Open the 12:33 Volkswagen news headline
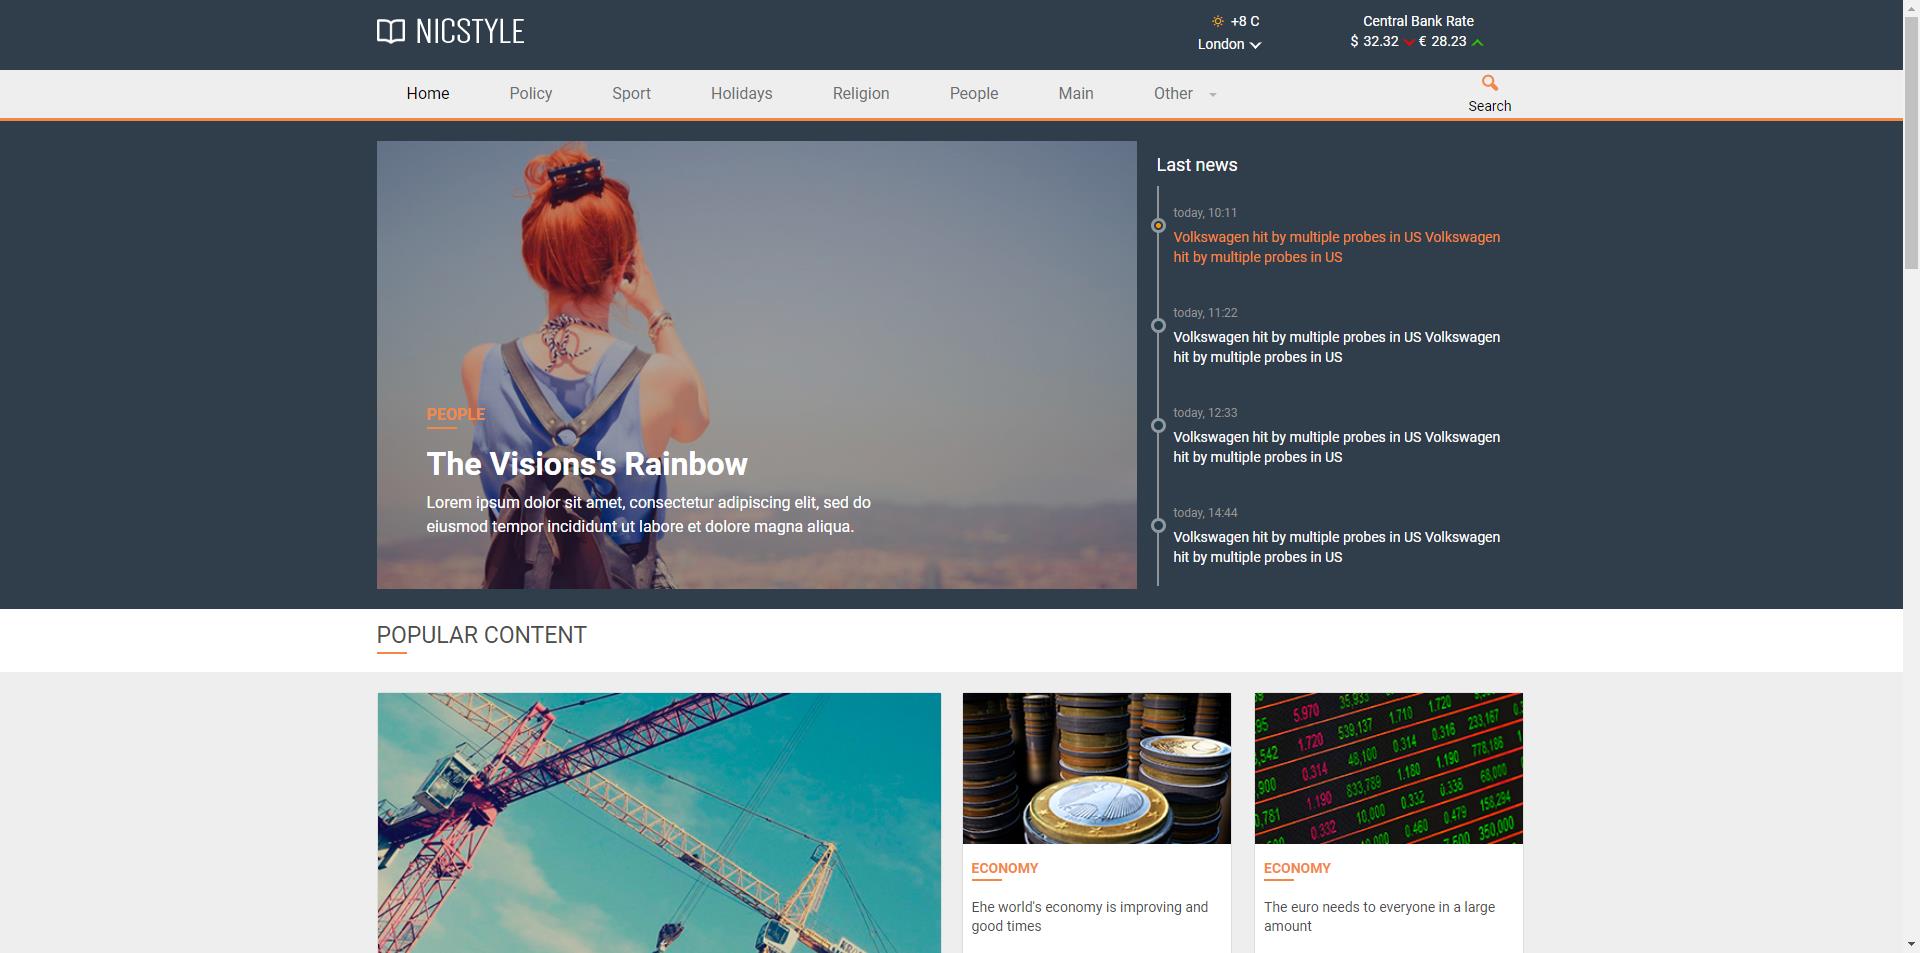The width and height of the screenshot is (1920, 953). coord(1337,447)
